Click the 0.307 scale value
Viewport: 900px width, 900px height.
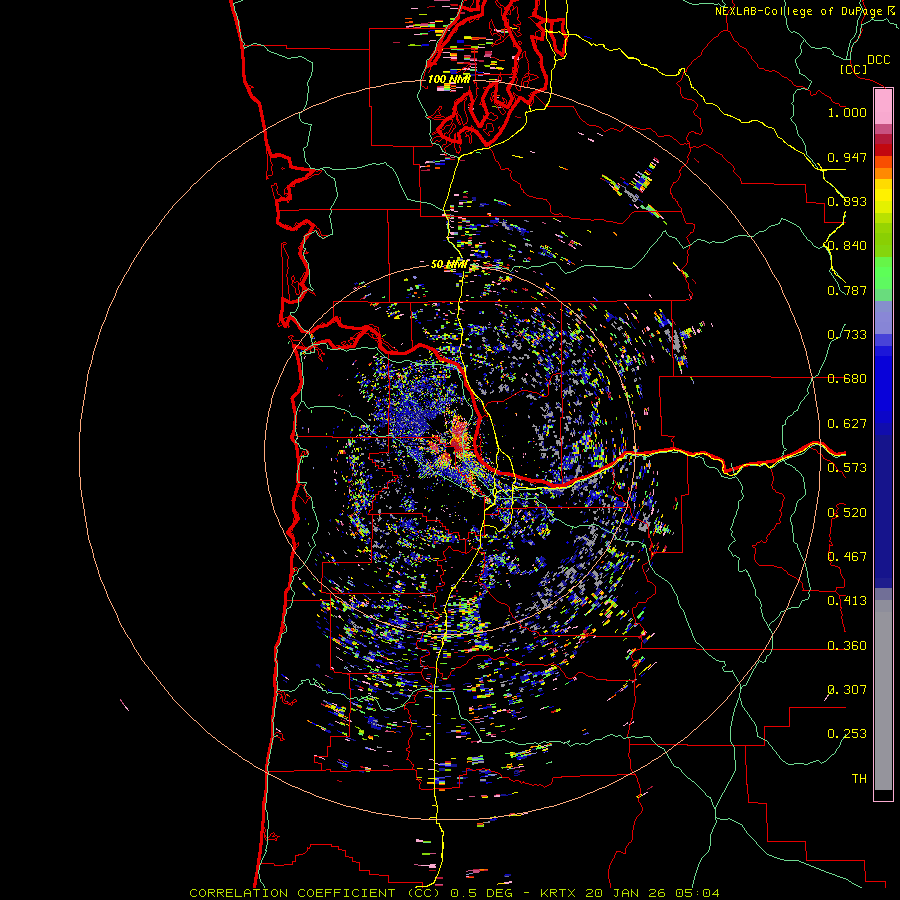pos(847,690)
